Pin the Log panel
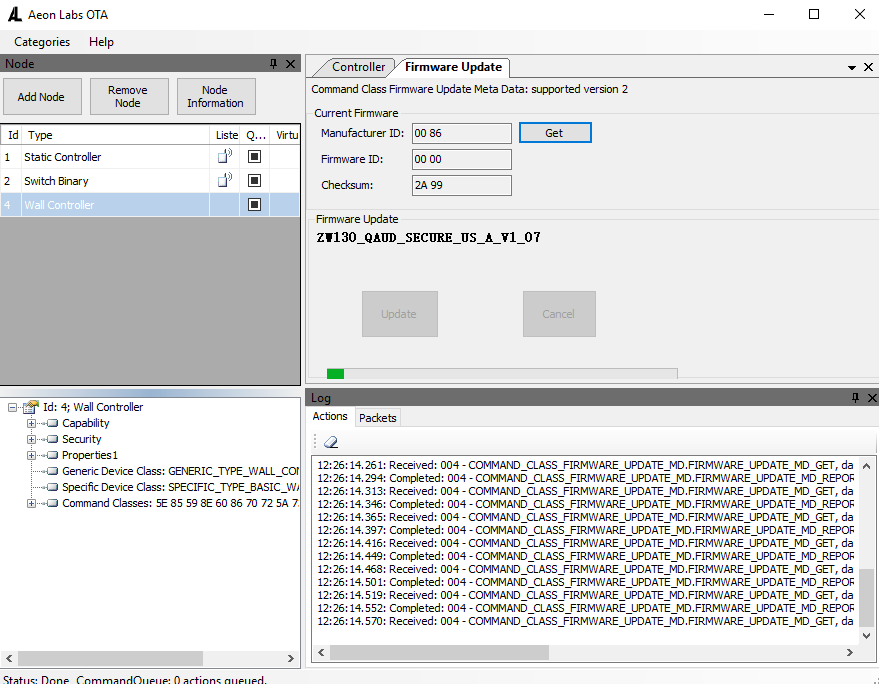The height and width of the screenshot is (684, 879). pos(855,398)
